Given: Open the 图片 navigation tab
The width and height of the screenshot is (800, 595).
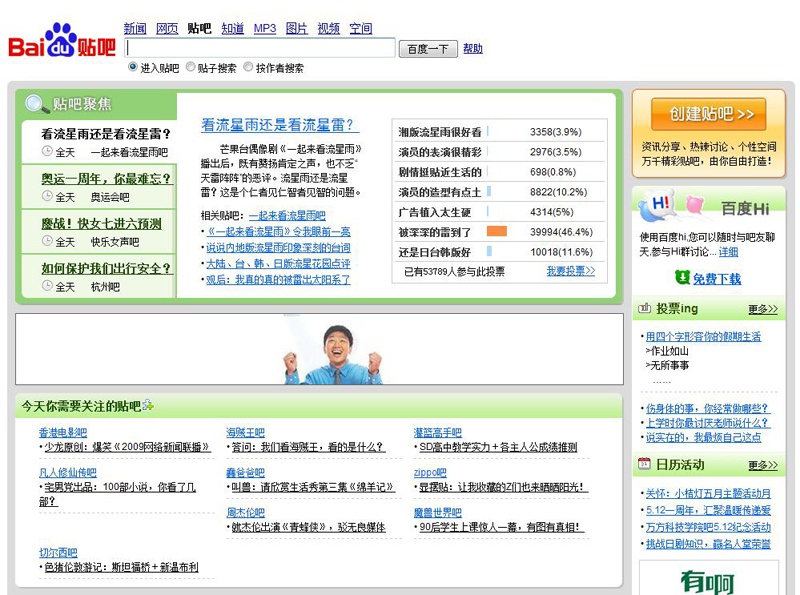Looking at the screenshot, I should tap(296, 29).
